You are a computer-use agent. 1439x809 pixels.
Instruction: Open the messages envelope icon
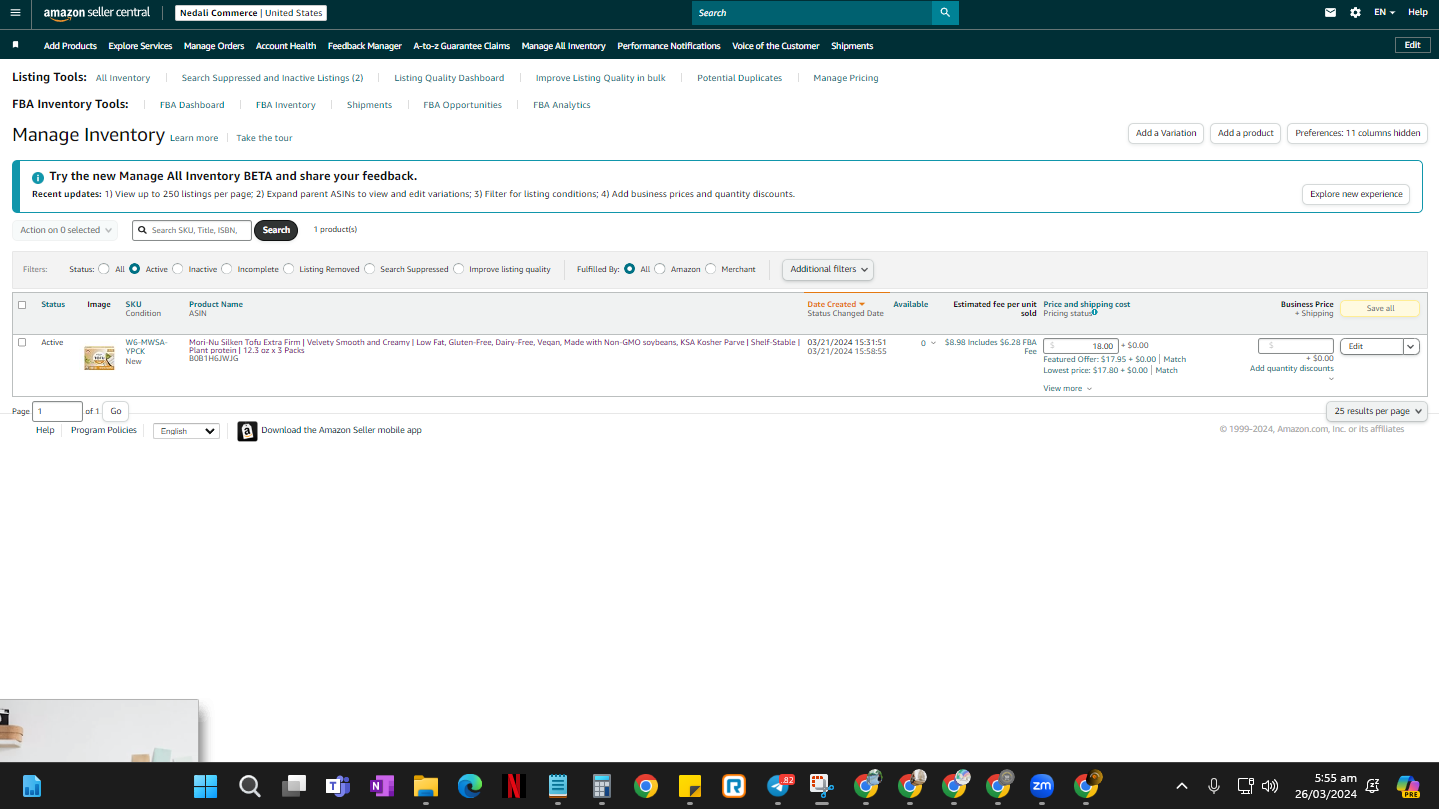tap(1330, 13)
